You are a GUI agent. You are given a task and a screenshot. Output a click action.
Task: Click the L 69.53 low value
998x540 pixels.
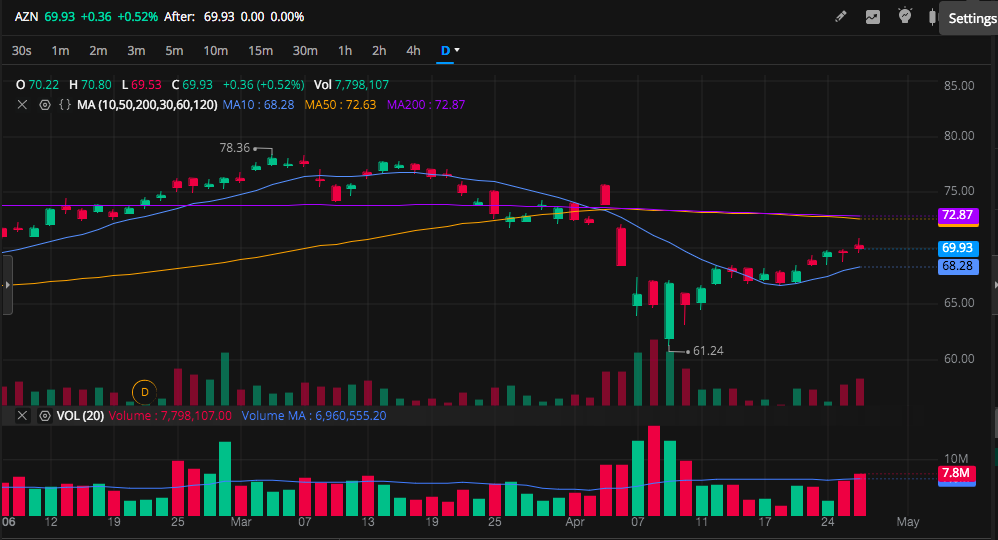(x=141, y=85)
